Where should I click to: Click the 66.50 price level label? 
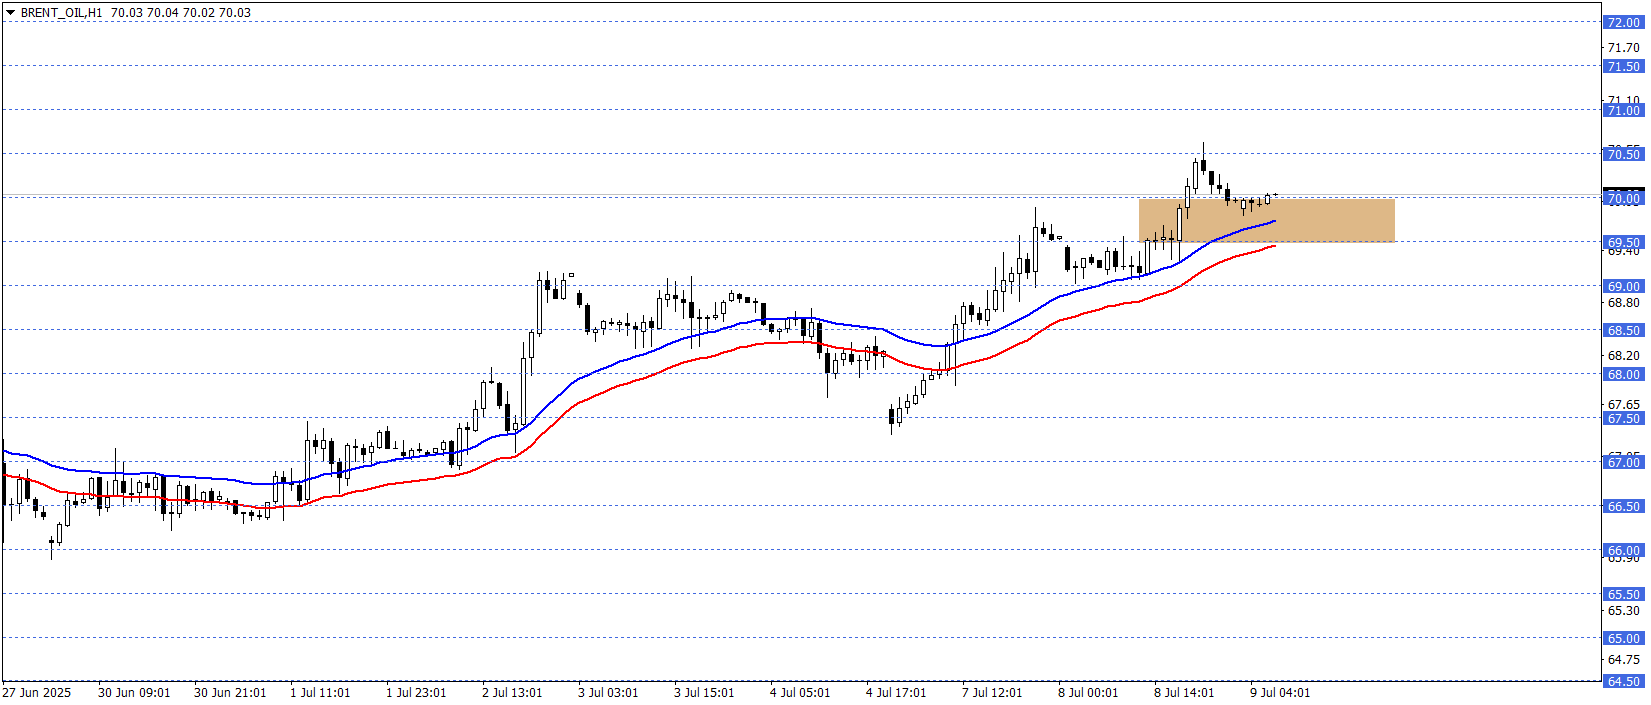coord(1623,506)
